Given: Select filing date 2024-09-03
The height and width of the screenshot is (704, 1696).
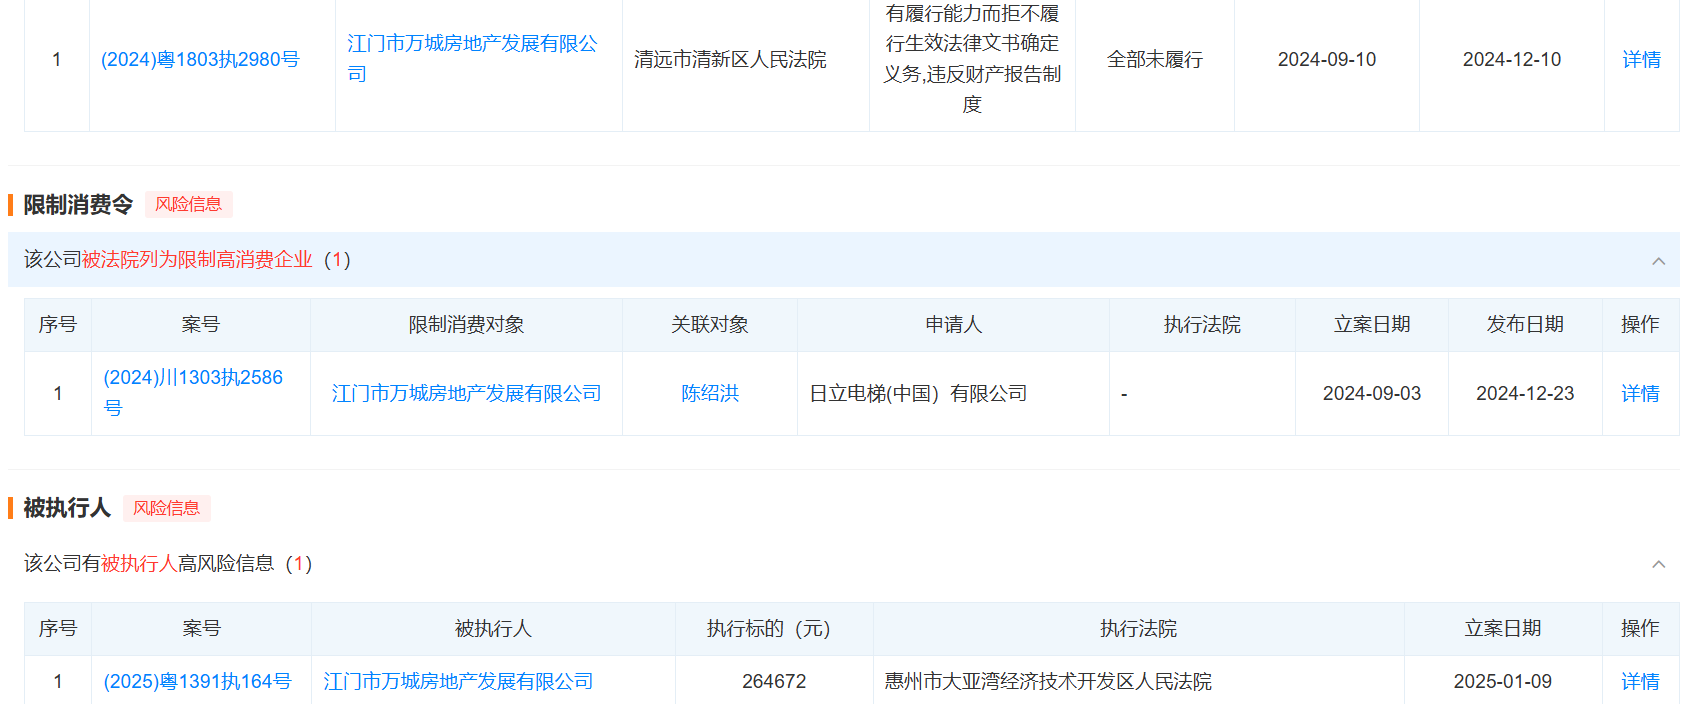Looking at the screenshot, I should [x=1372, y=394].
